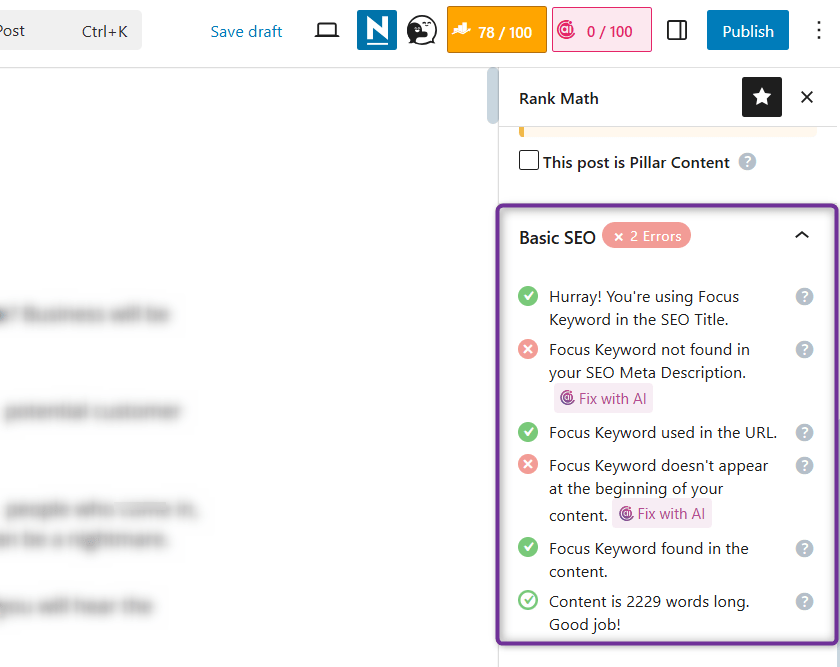Click Fix with AI for beginning of content
840x667 pixels.
pos(662,513)
